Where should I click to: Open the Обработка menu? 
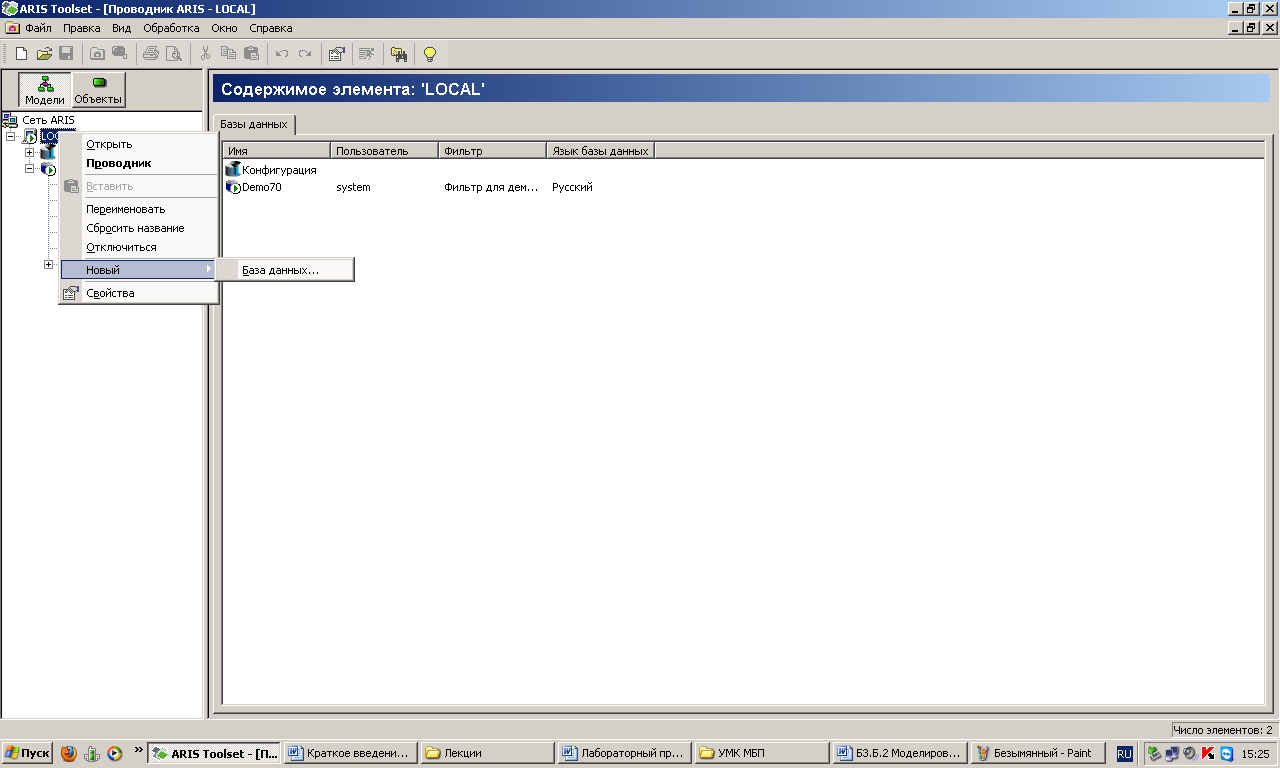[171, 28]
